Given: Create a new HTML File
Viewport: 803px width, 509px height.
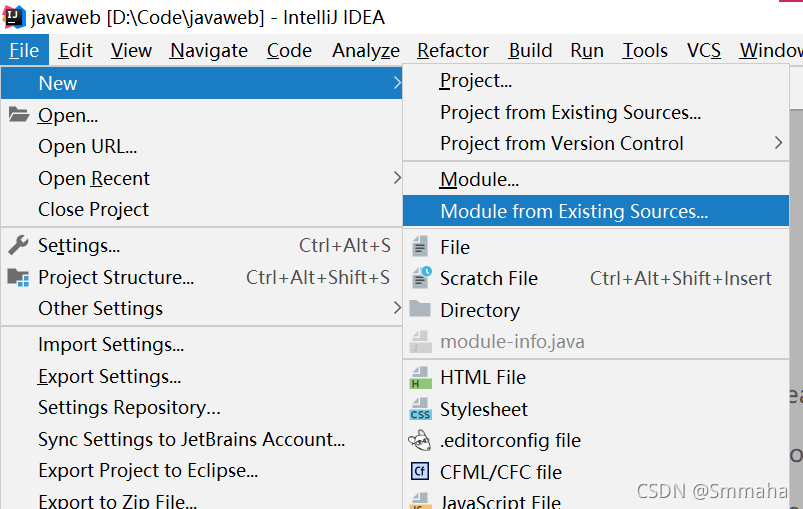Looking at the screenshot, I should (596, 377).
